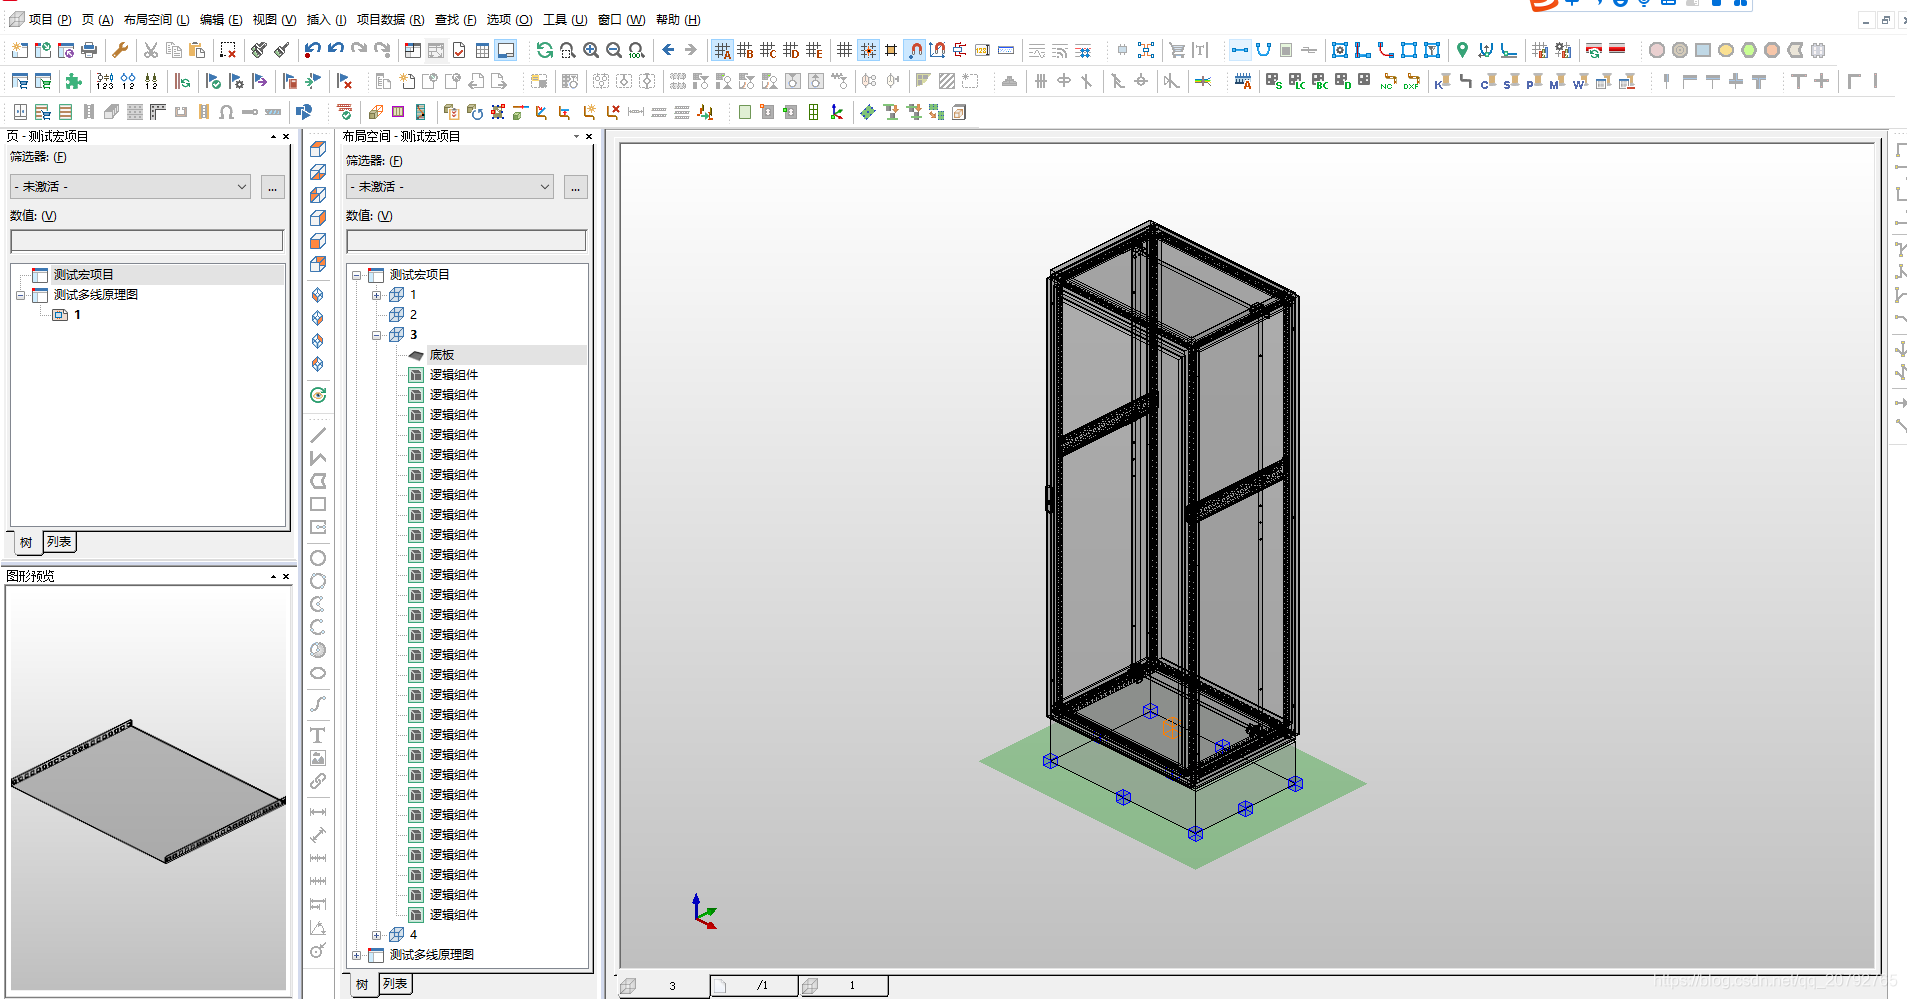Click the green refresh view icon

[544, 50]
